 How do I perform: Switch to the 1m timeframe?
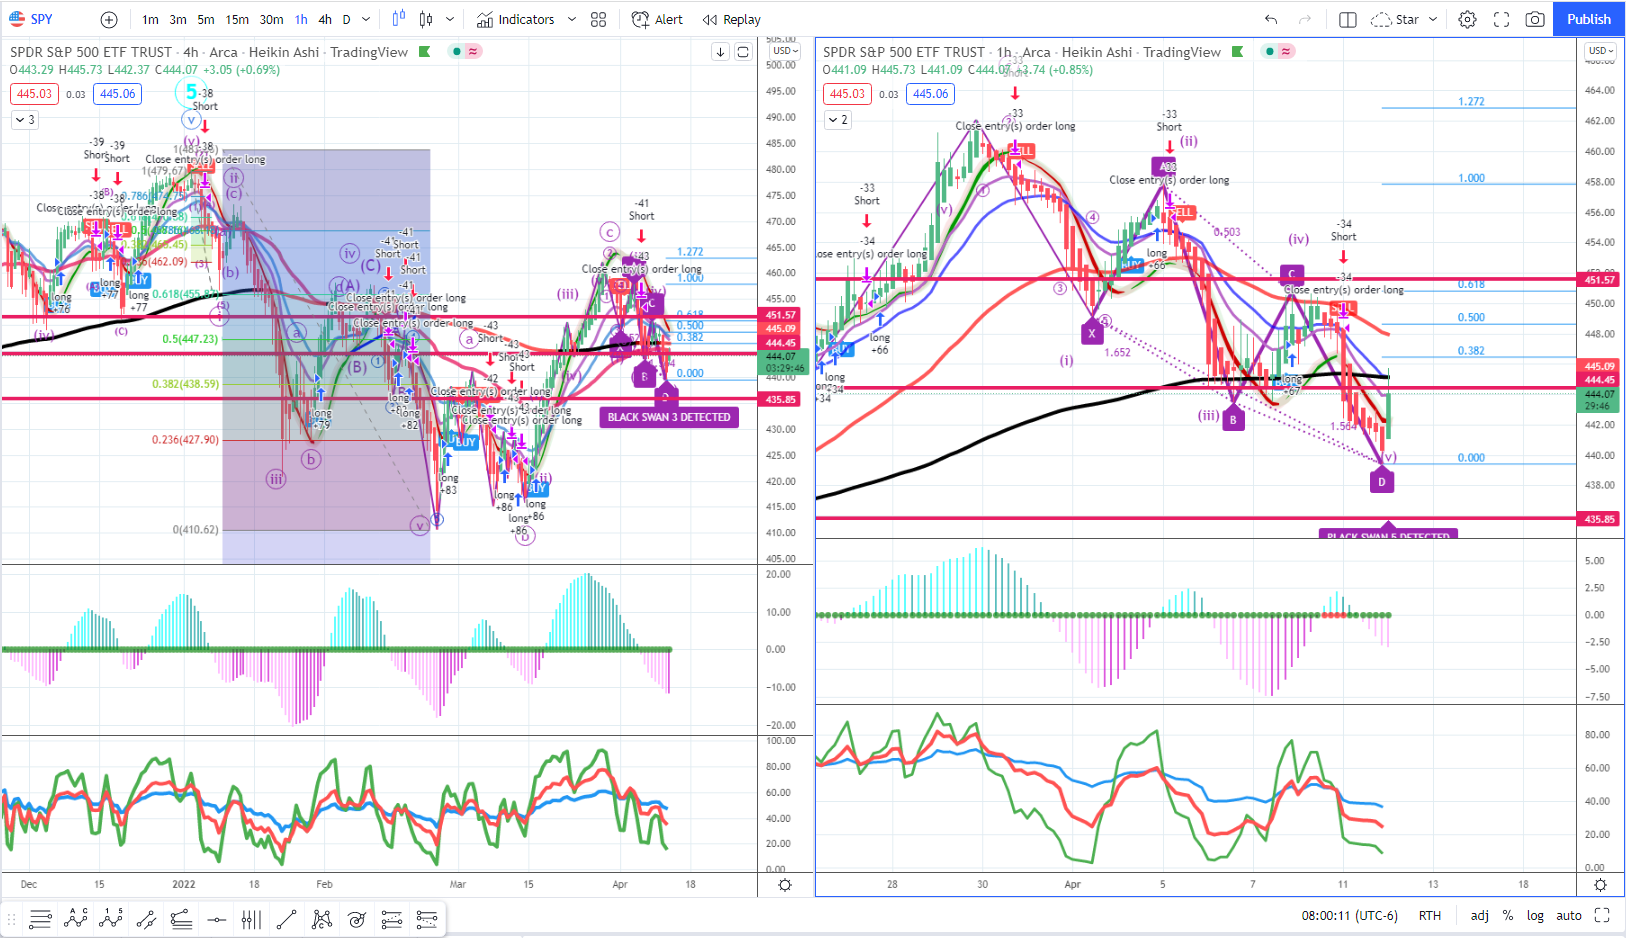150,19
